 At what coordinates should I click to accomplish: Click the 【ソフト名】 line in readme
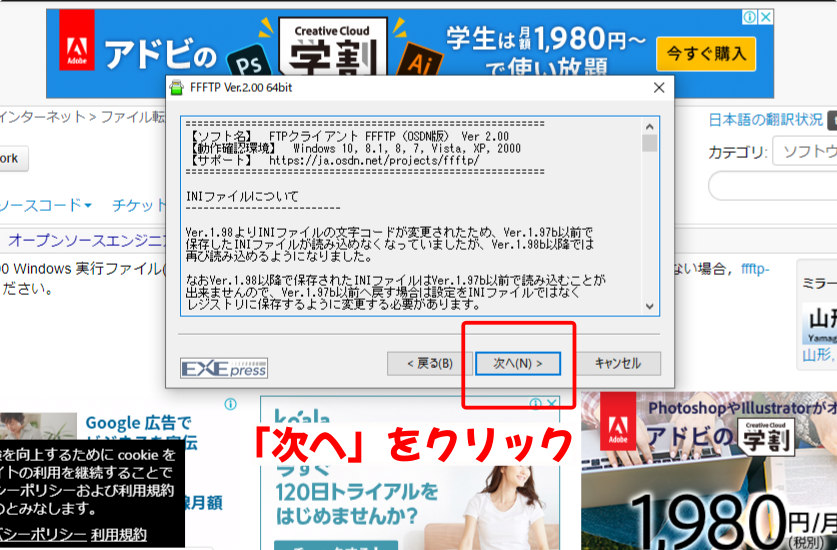(x=347, y=136)
